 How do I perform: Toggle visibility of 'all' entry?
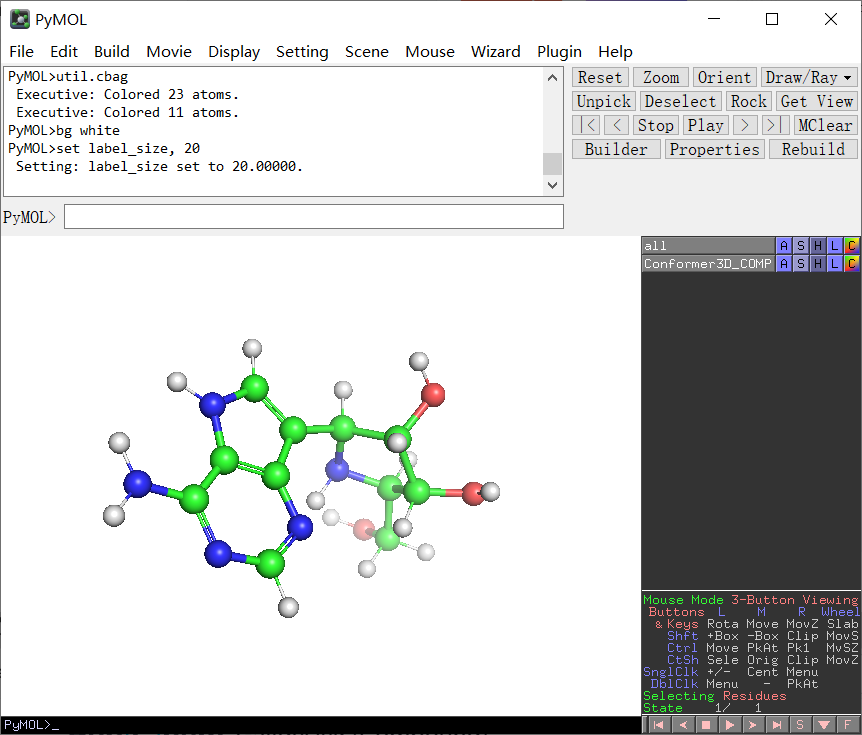[x=708, y=246]
